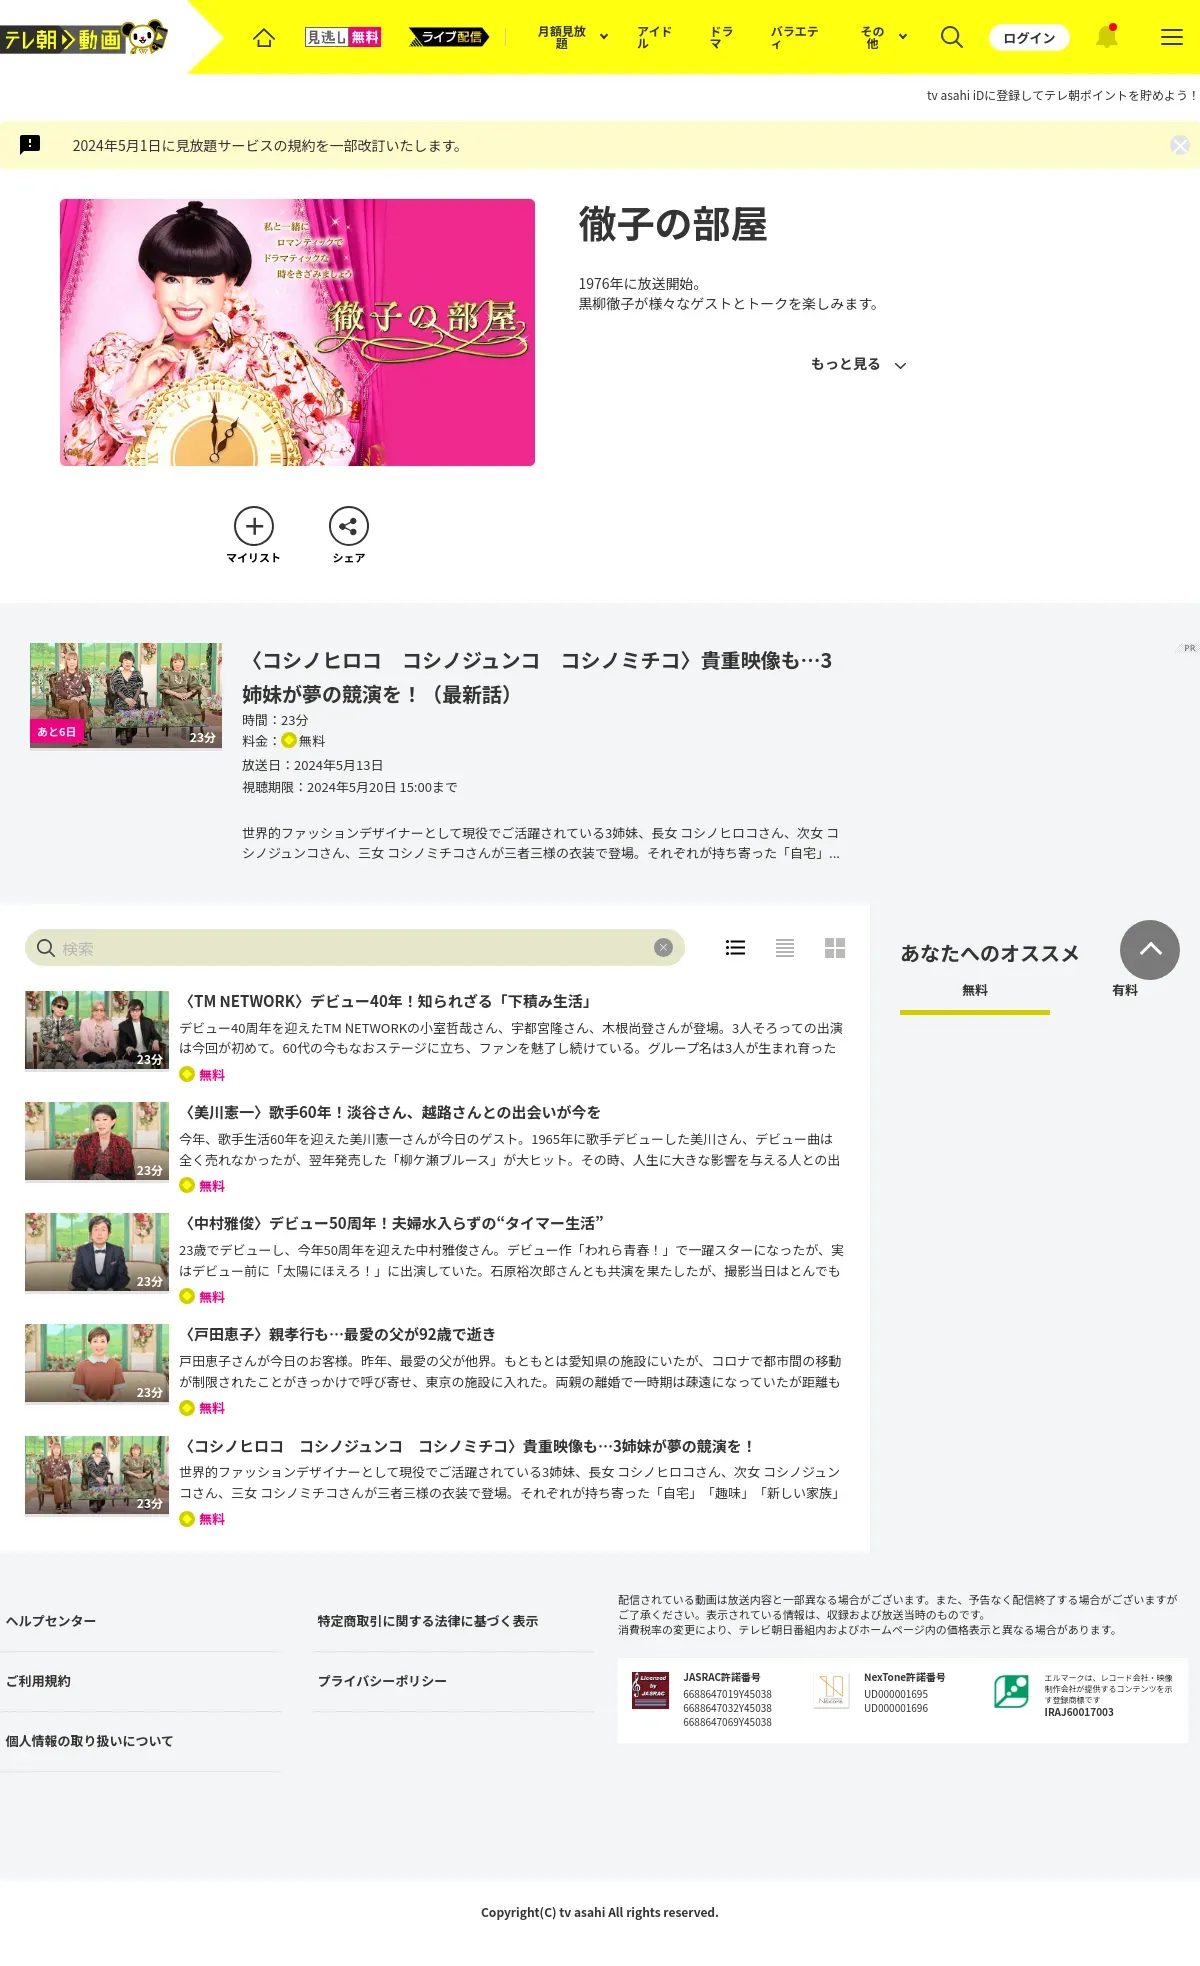Open 個人情報の取り扱いについて link

click(89, 1741)
